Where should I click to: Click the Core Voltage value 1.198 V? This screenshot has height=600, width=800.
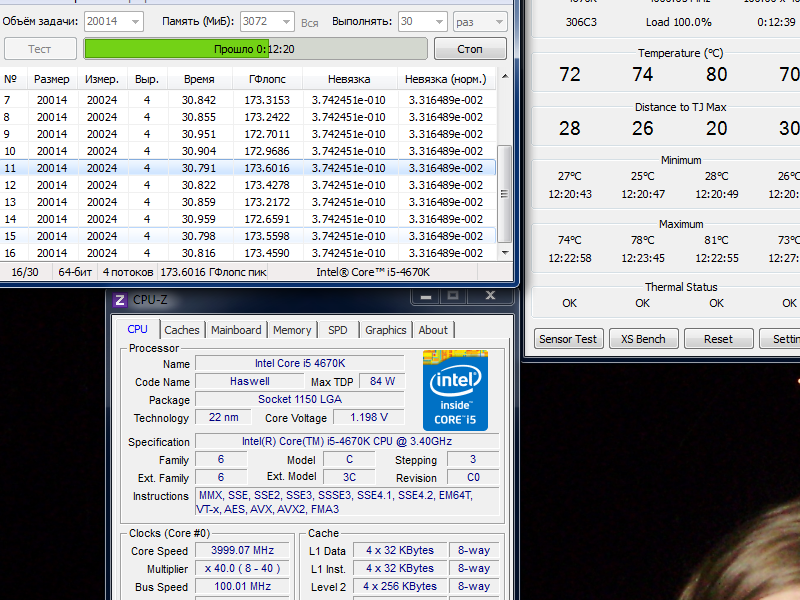[x=369, y=417]
